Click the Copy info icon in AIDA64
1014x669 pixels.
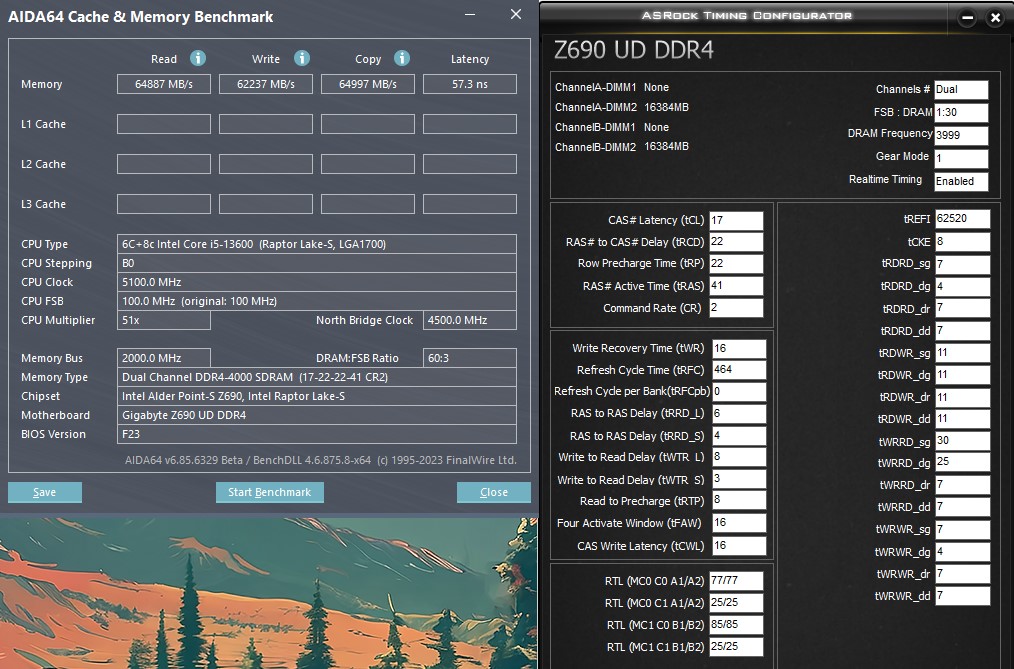point(402,58)
